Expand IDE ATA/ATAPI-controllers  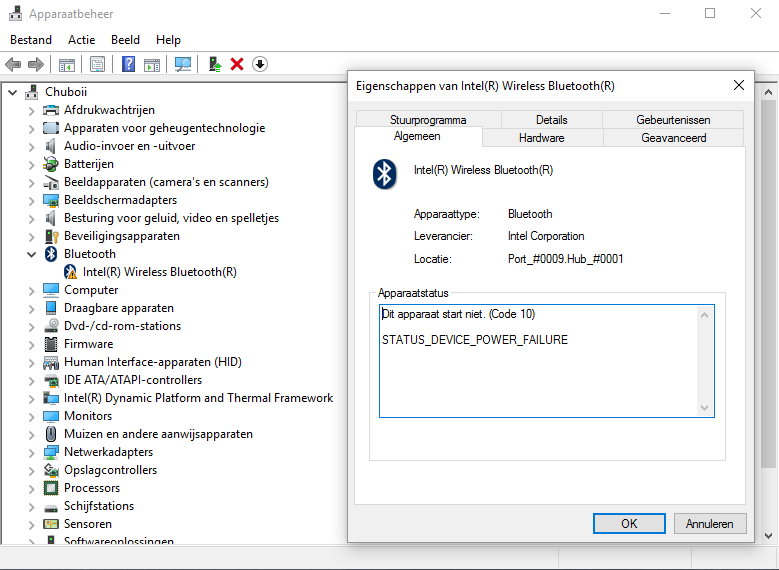31,381
